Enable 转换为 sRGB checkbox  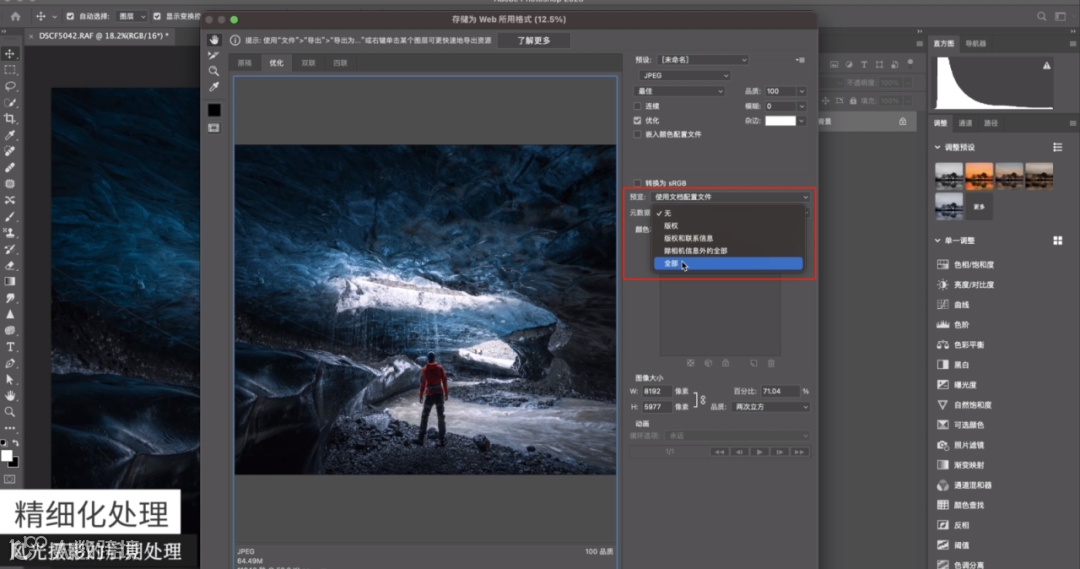click(637, 183)
